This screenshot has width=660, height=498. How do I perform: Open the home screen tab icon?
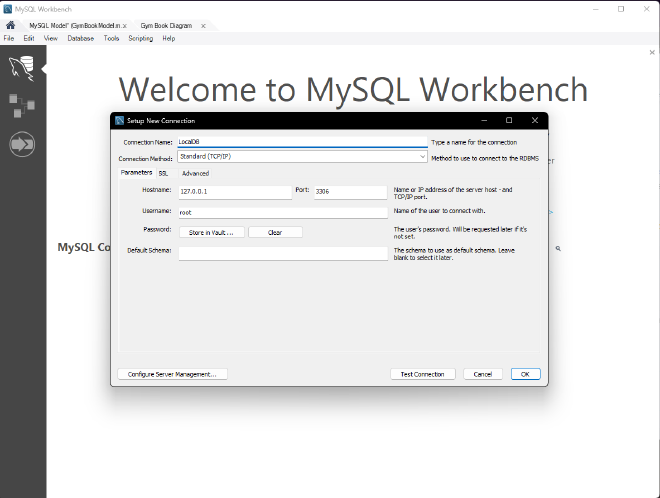tap(11, 25)
